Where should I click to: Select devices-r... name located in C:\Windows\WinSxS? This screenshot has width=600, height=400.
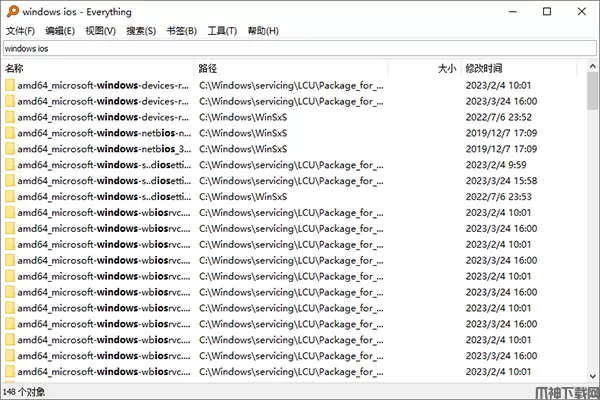pos(103,117)
